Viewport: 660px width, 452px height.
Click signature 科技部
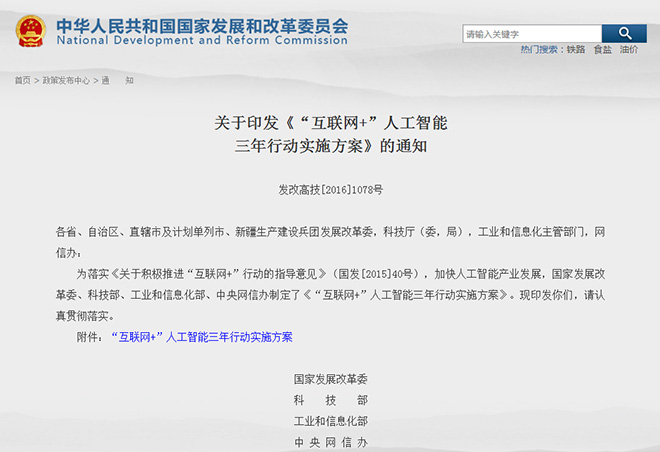[330, 400]
